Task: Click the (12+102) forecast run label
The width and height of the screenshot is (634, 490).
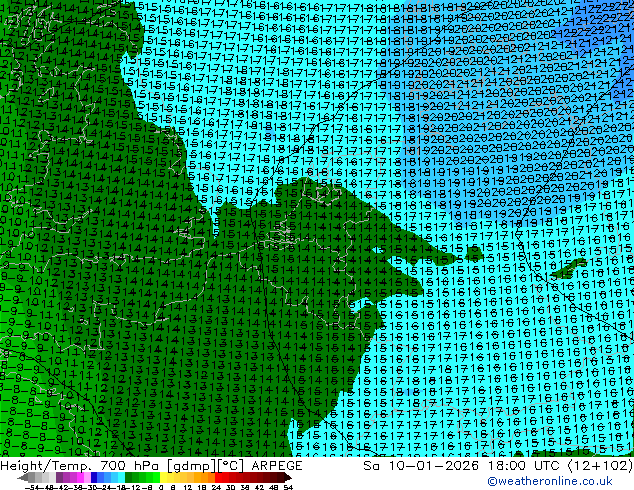Action: pos(600,466)
